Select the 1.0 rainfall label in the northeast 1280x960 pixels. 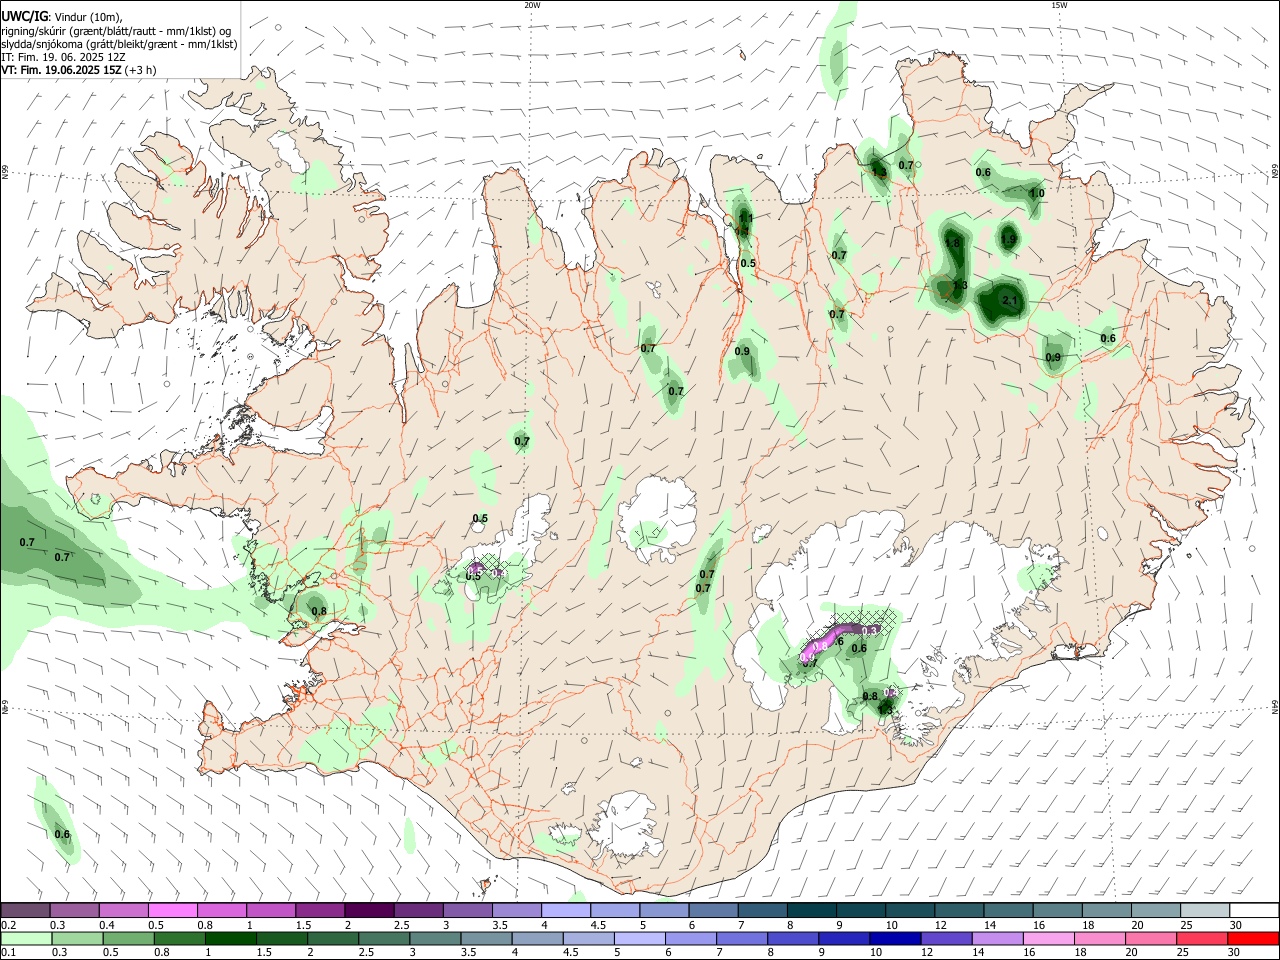tap(1037, 194)
